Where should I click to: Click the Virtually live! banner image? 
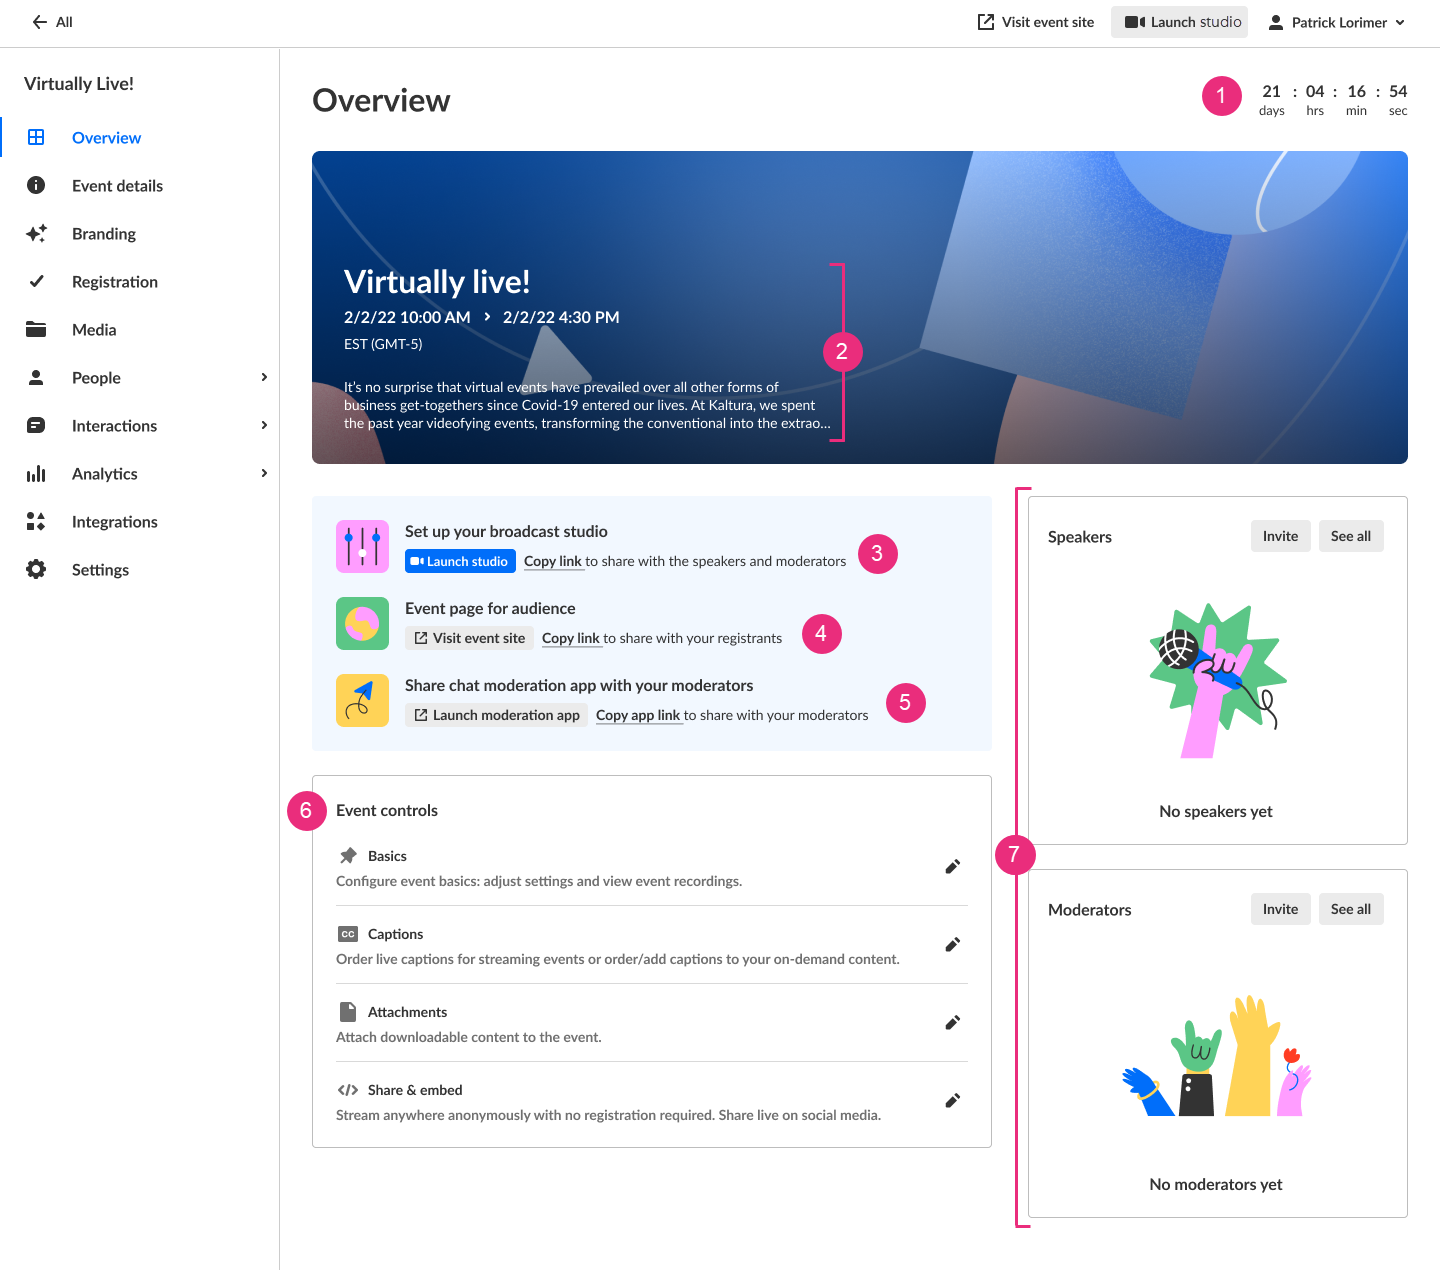pos(860,307)
